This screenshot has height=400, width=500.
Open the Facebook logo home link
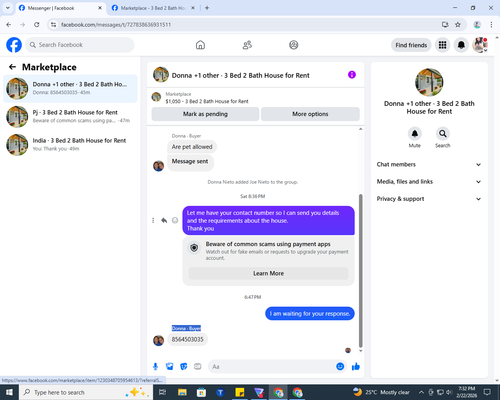click(14, 45)
